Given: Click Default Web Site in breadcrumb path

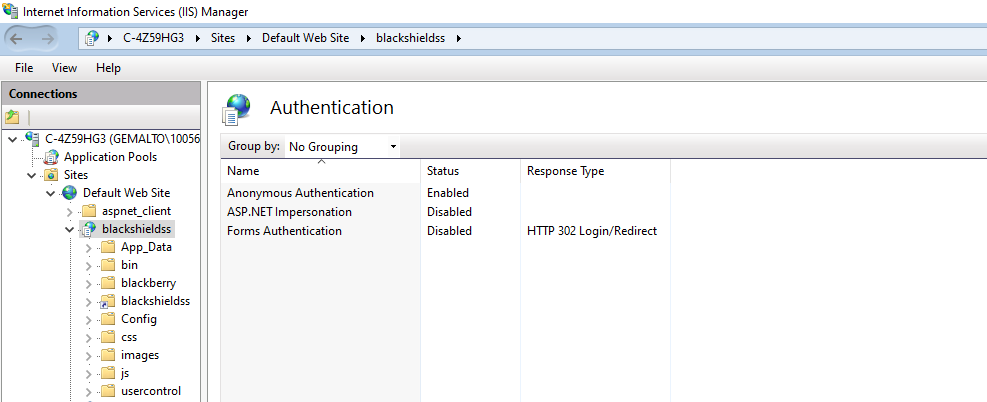Looking at the screenshot, I should 305,38.
